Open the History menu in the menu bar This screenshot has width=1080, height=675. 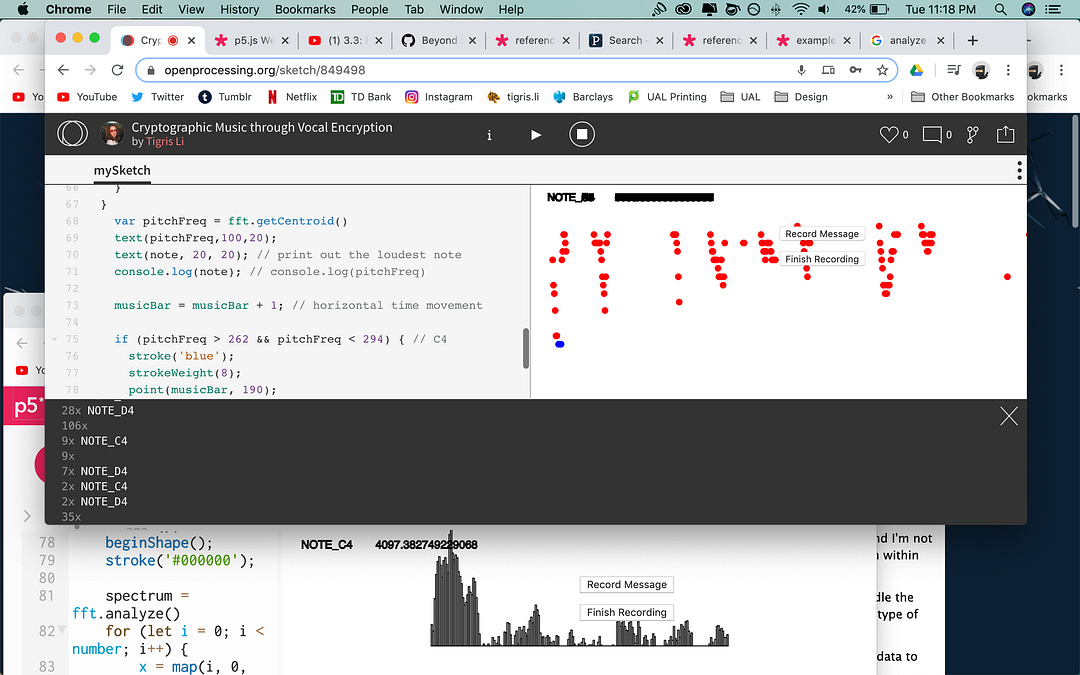click(x=239, y=9)
